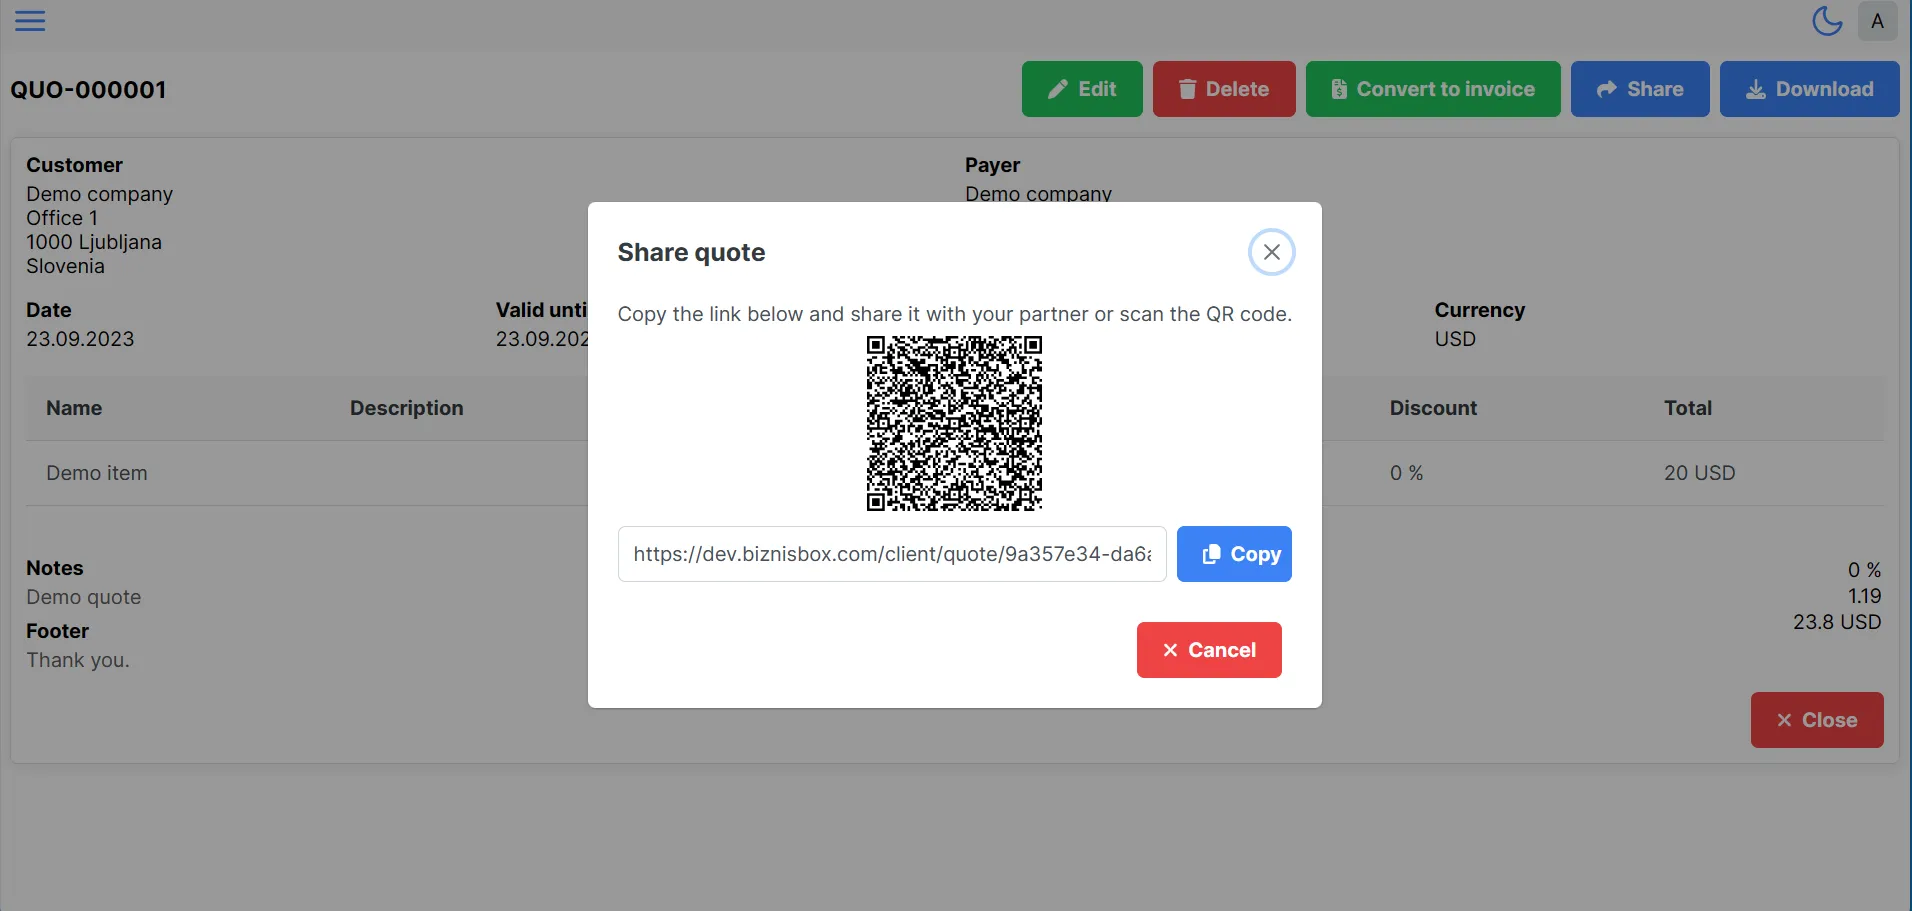Screen dimensions: 1912x911
Task: Delete the quote QUO-000001
Action: point(1223,89)
